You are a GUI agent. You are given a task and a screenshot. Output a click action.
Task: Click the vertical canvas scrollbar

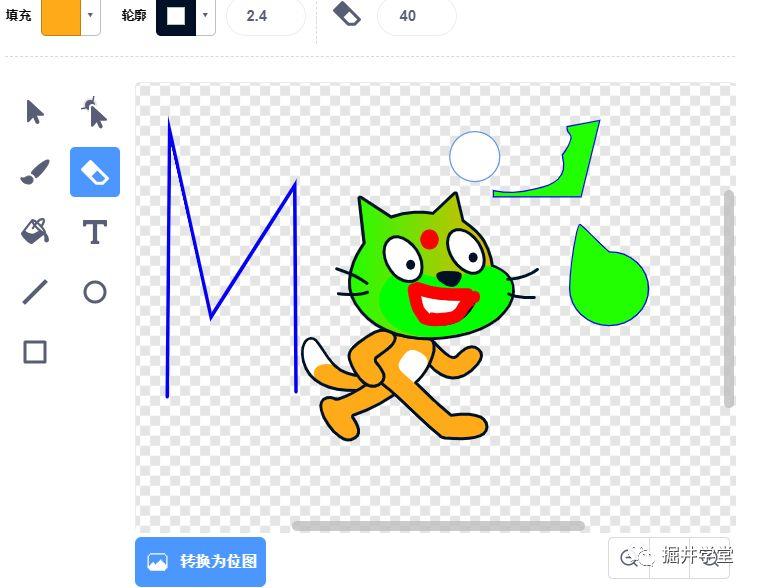pos(729,298)
